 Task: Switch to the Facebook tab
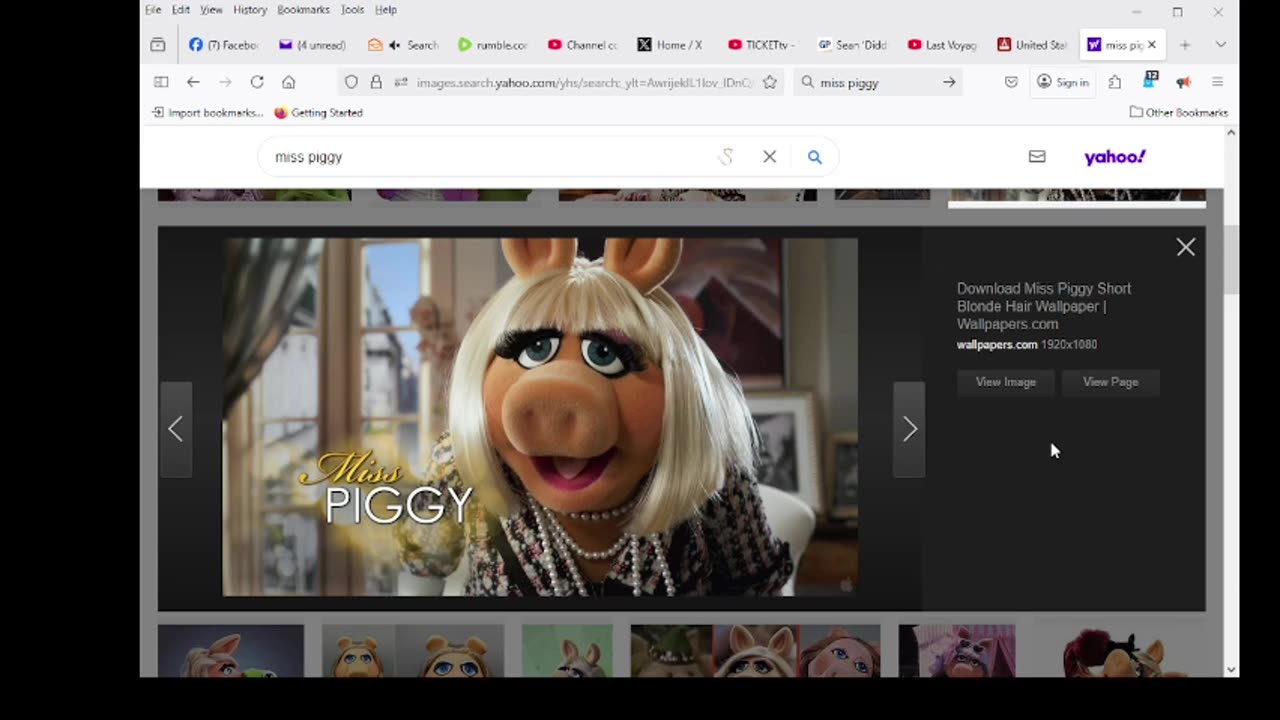point(224,45)
